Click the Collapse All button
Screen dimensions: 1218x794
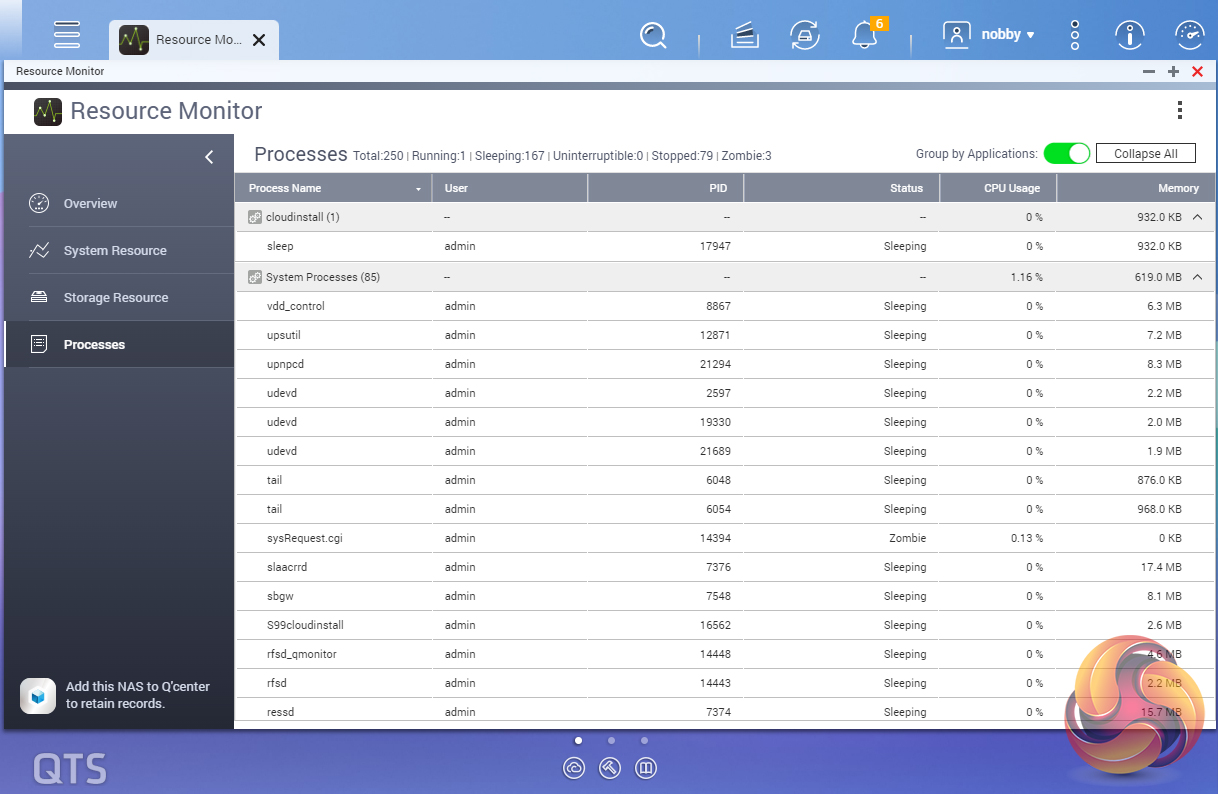click(1145, 154)
